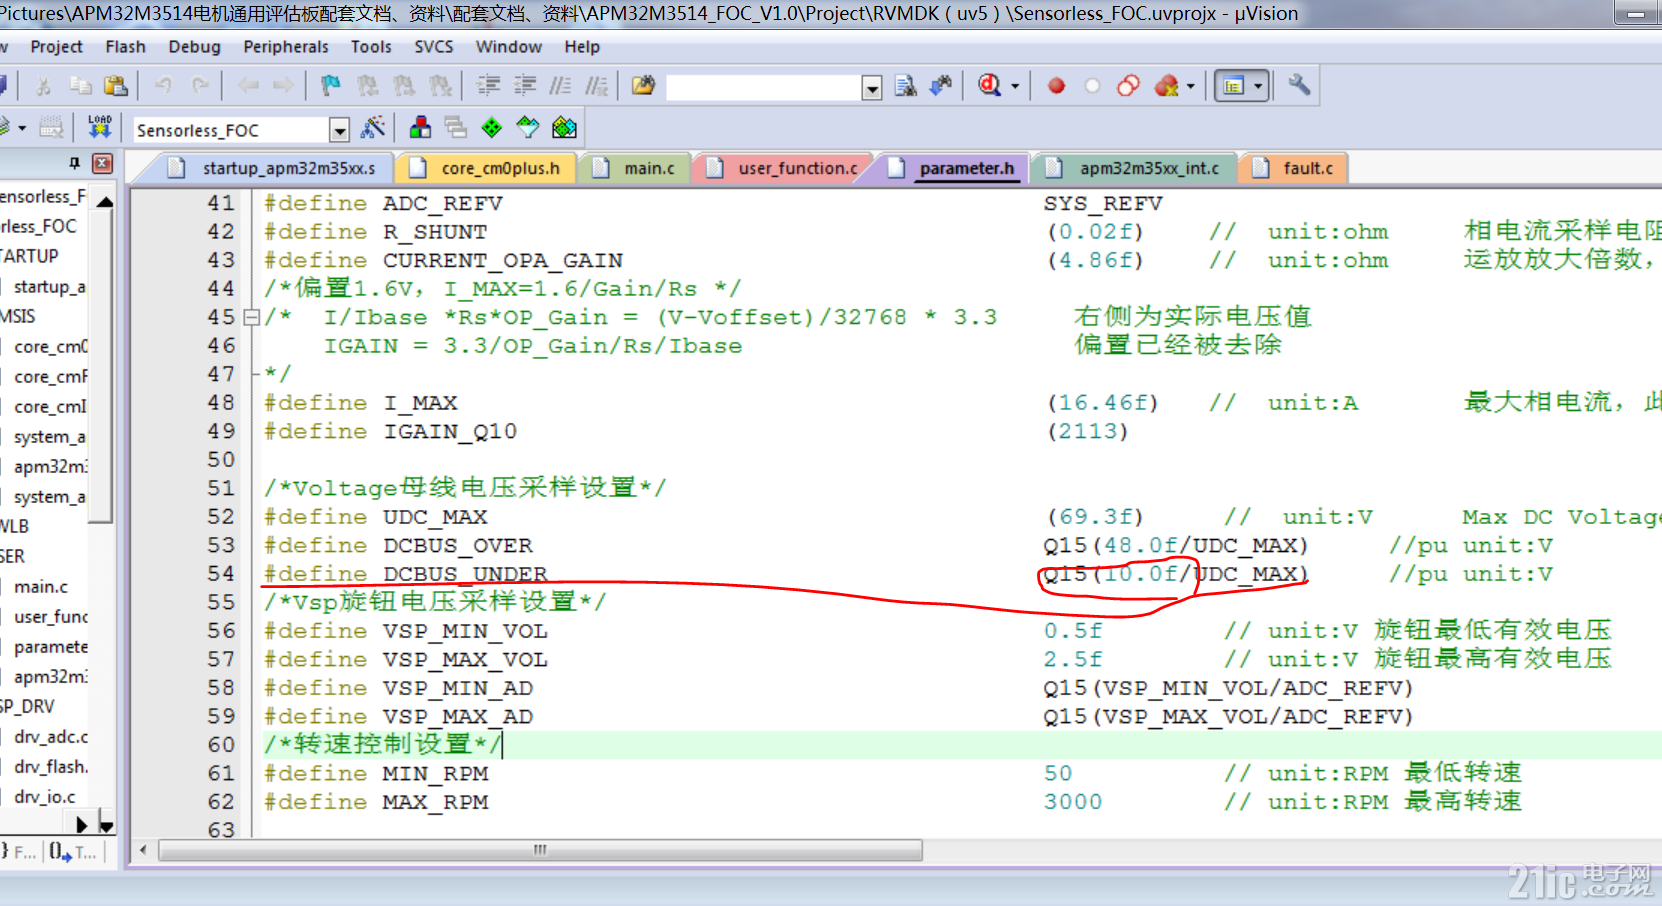Click the LOAD download icon
Image resolution: width=1662 pixels, height=906 pixels.
click(x=100, y=127)
